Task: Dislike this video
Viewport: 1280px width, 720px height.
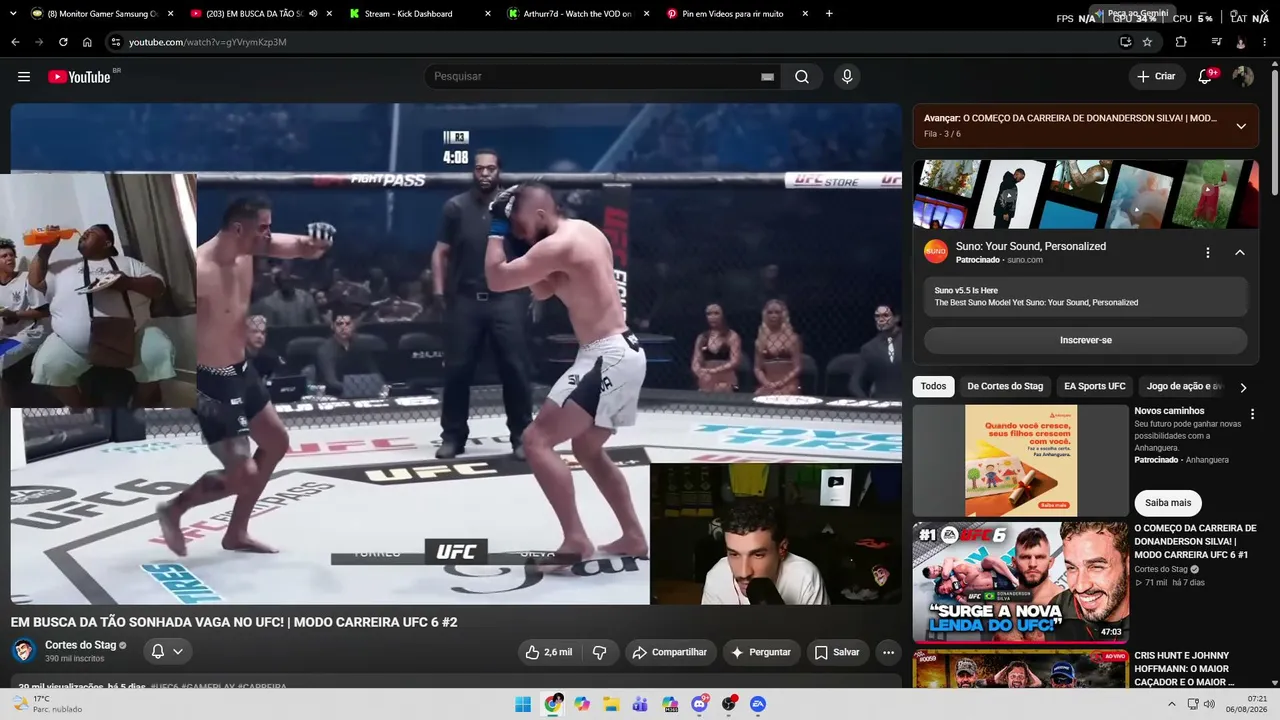Action: tap(600, 652)
